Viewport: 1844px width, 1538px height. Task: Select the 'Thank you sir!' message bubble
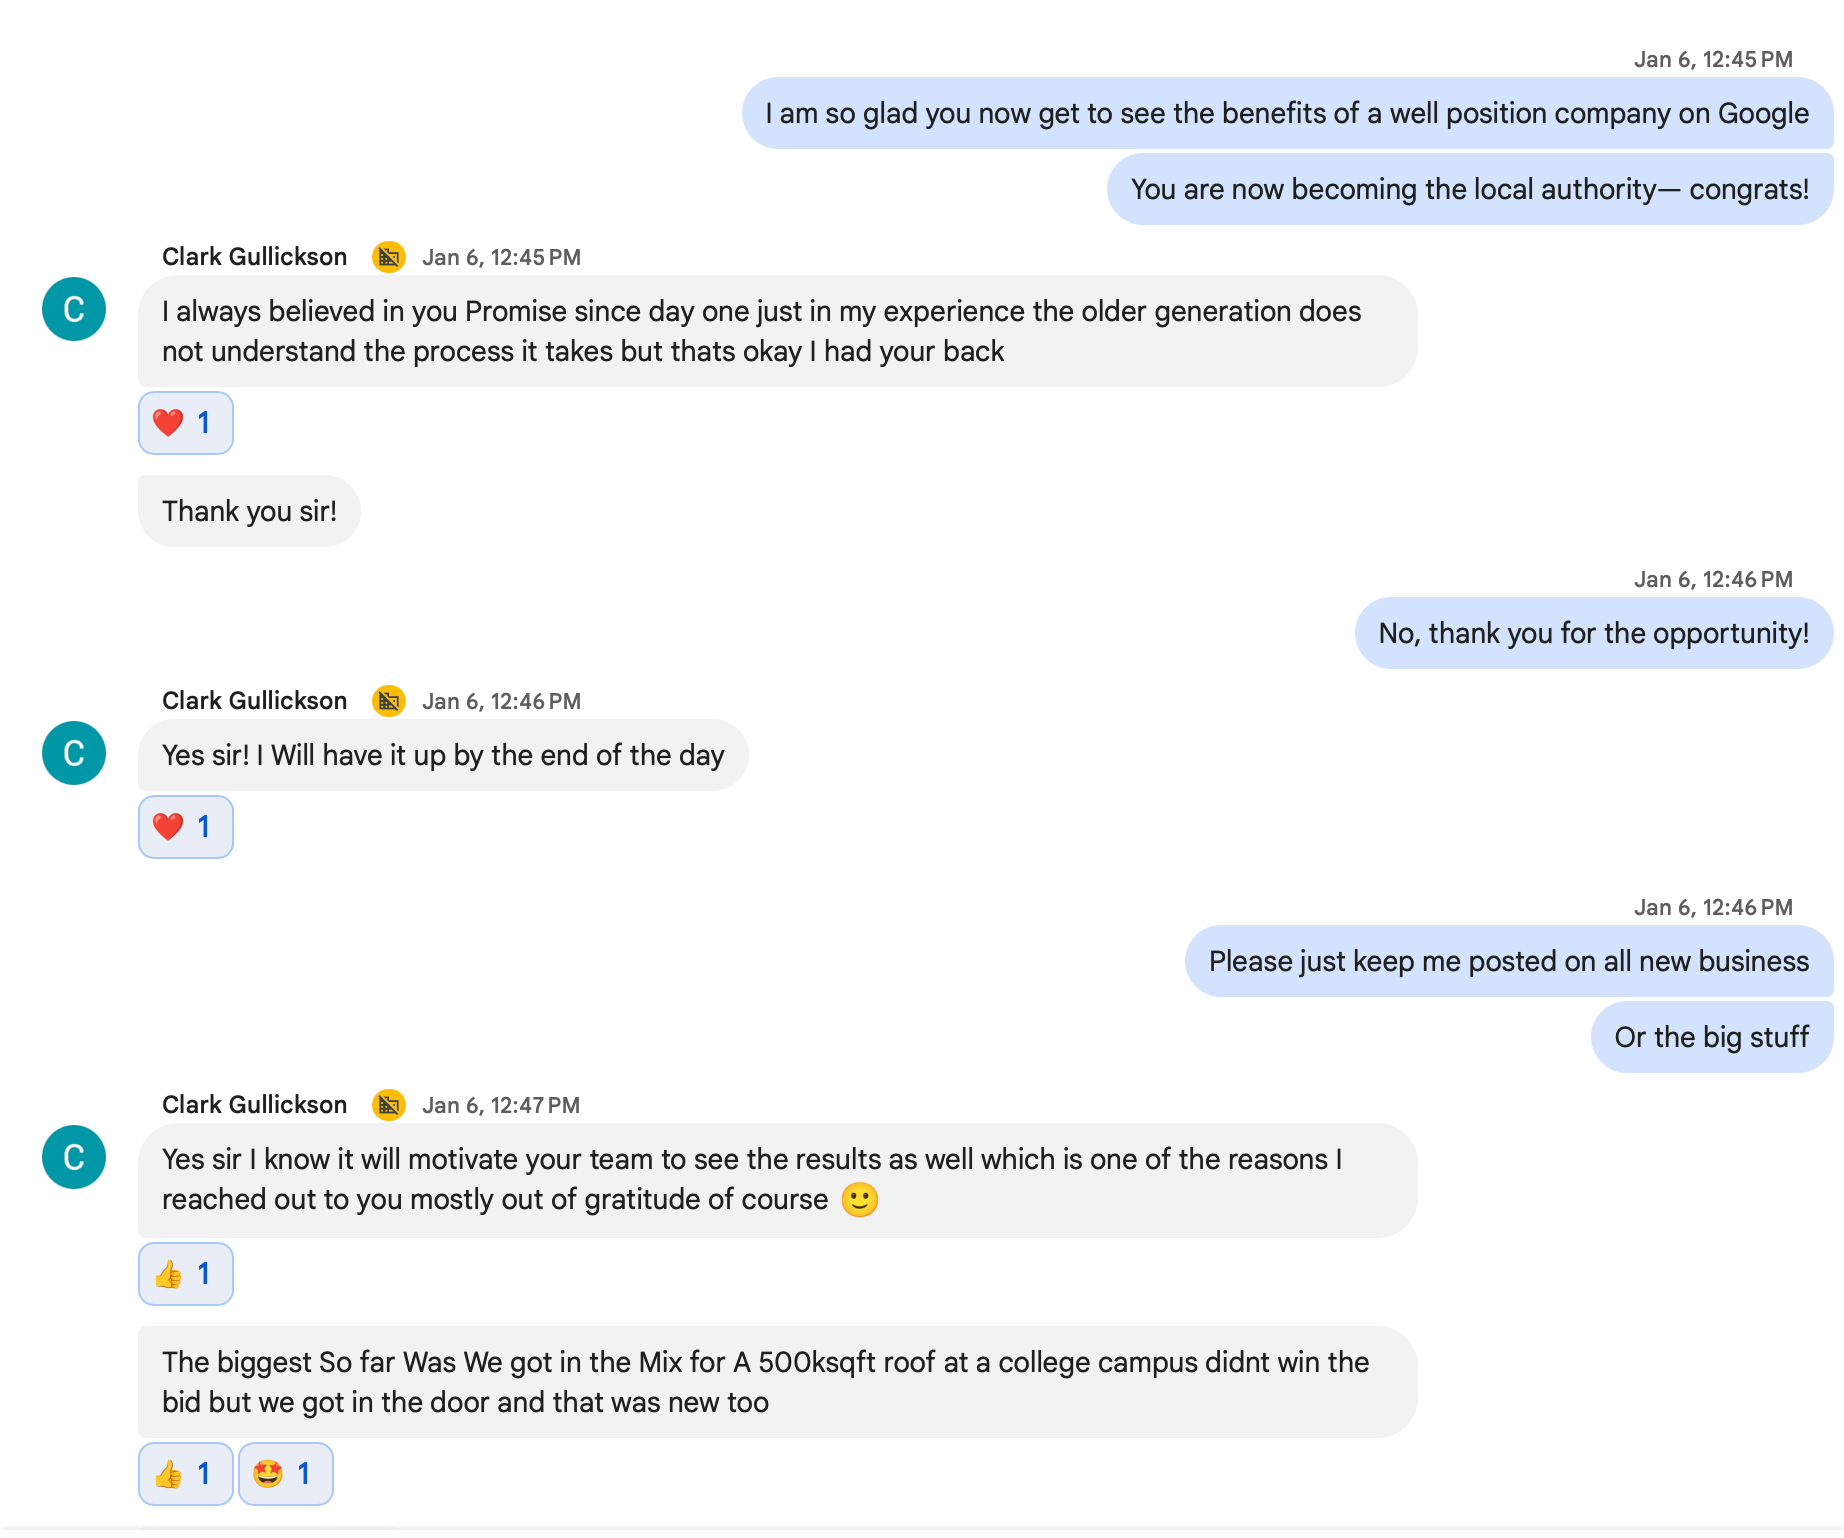[249, 511]
